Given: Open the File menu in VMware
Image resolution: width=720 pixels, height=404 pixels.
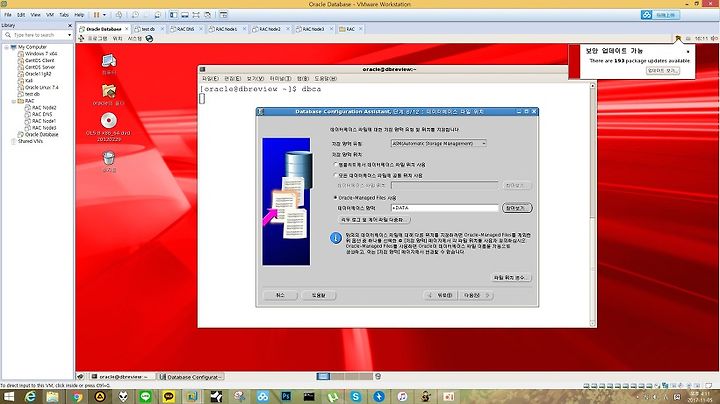Looking at the screenshot, I should [8, 15].
